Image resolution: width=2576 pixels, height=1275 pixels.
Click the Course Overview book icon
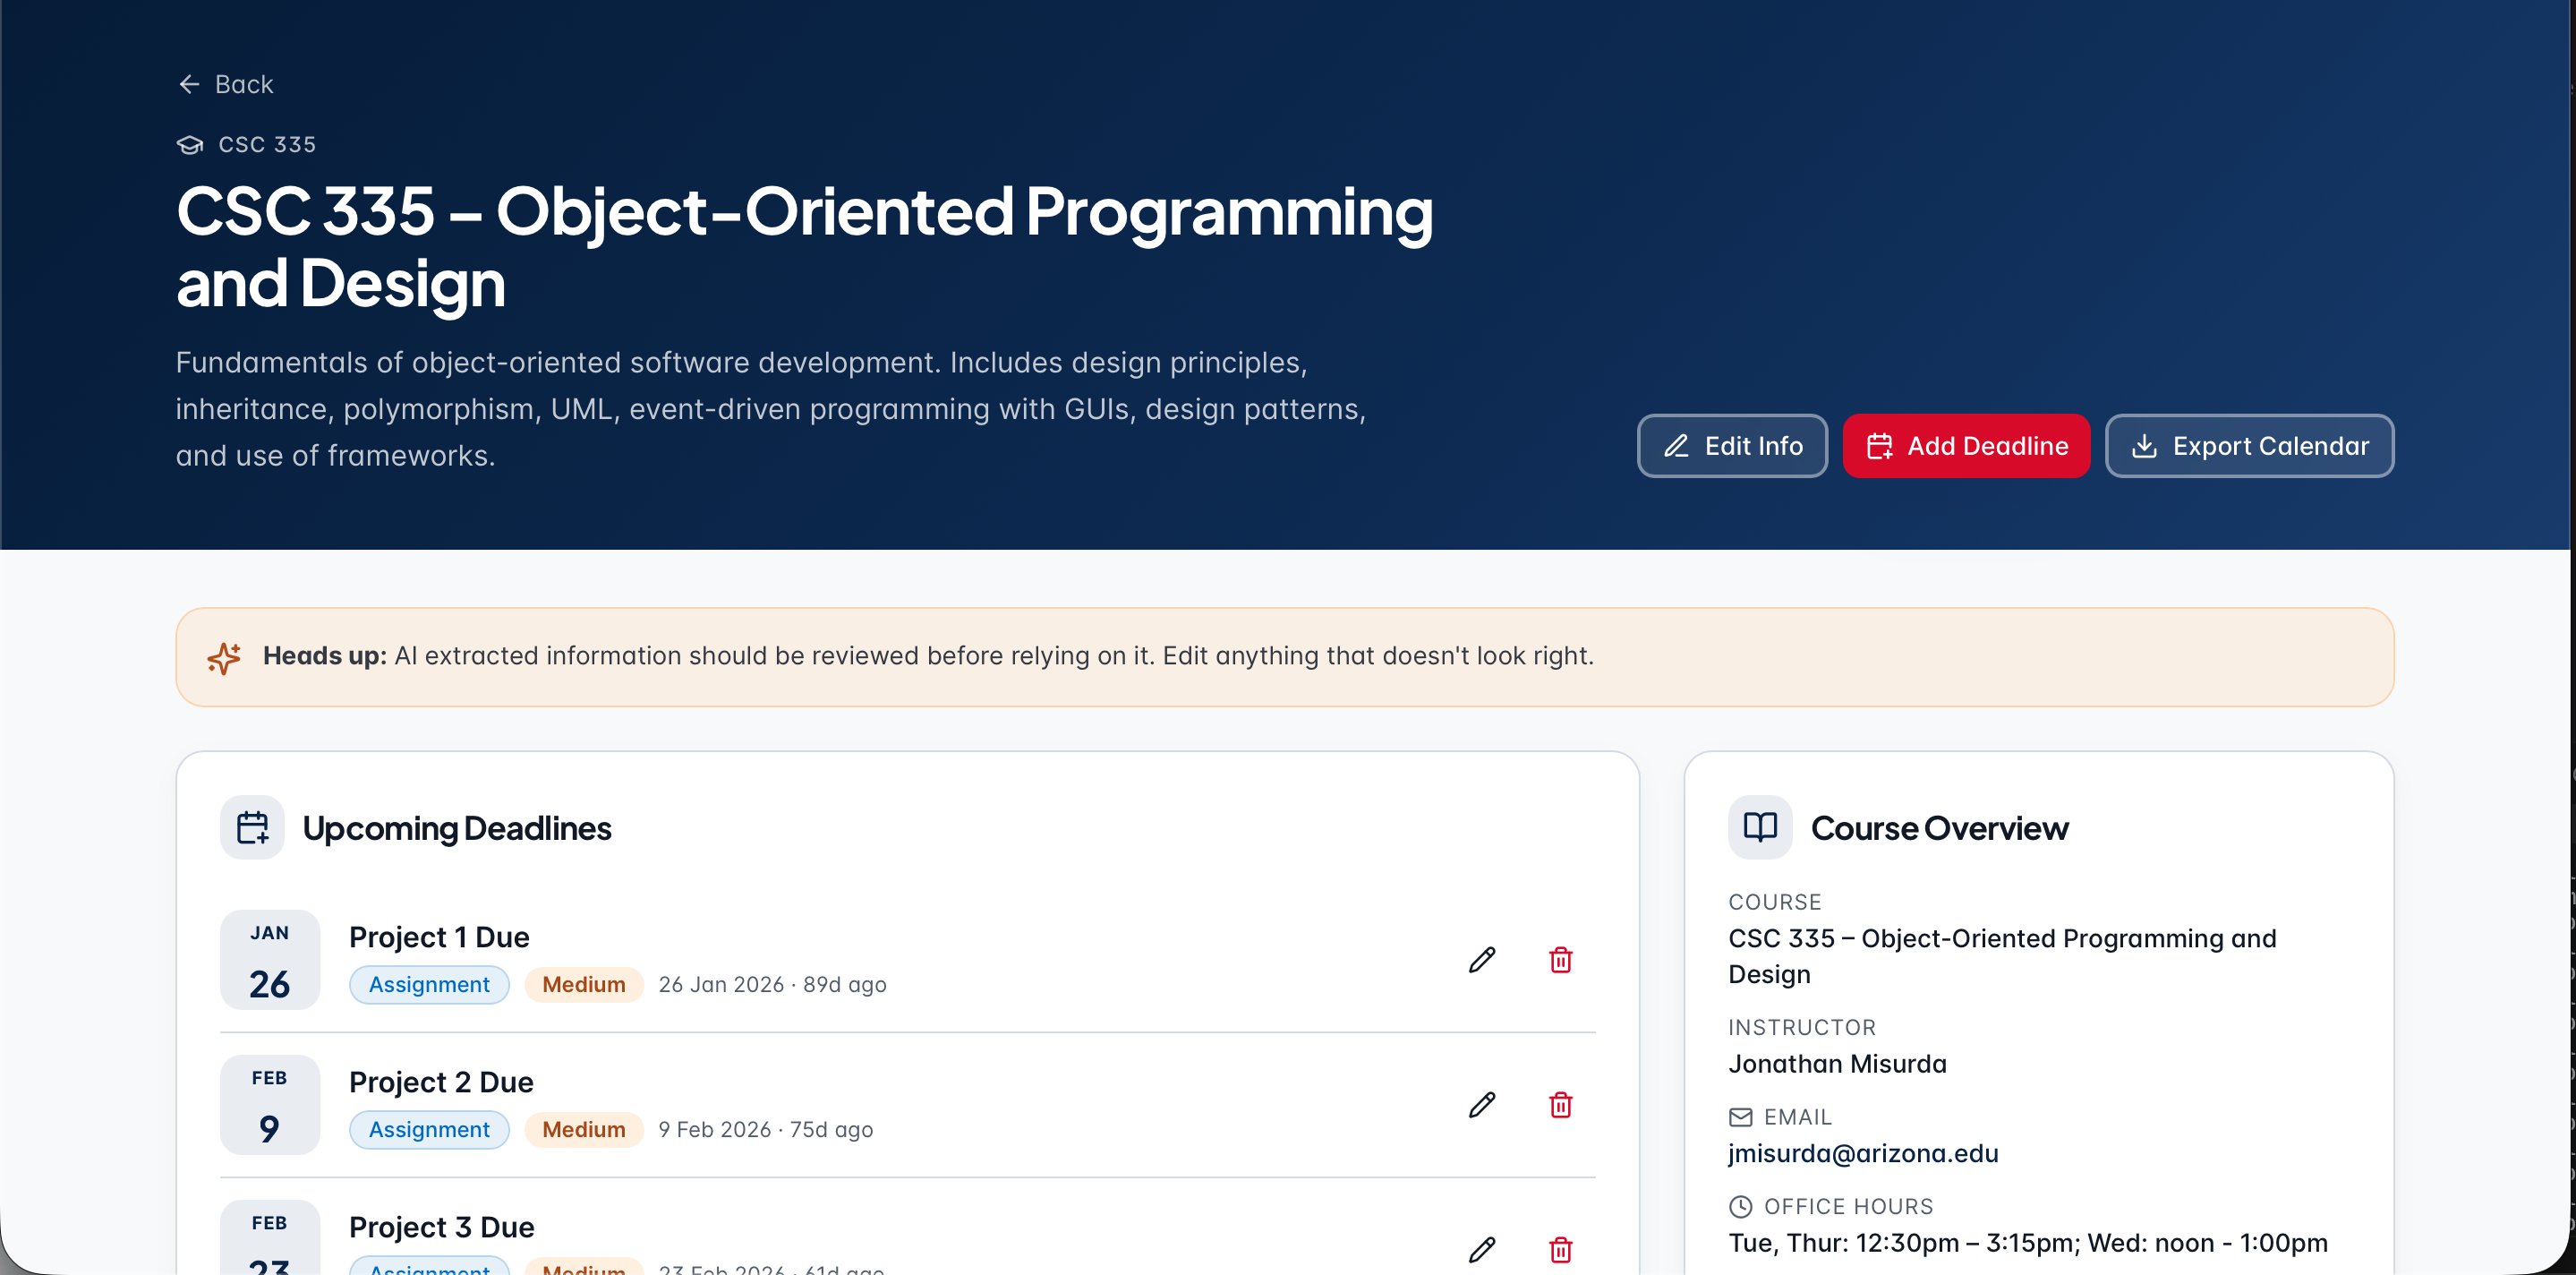pos(1760,827)
